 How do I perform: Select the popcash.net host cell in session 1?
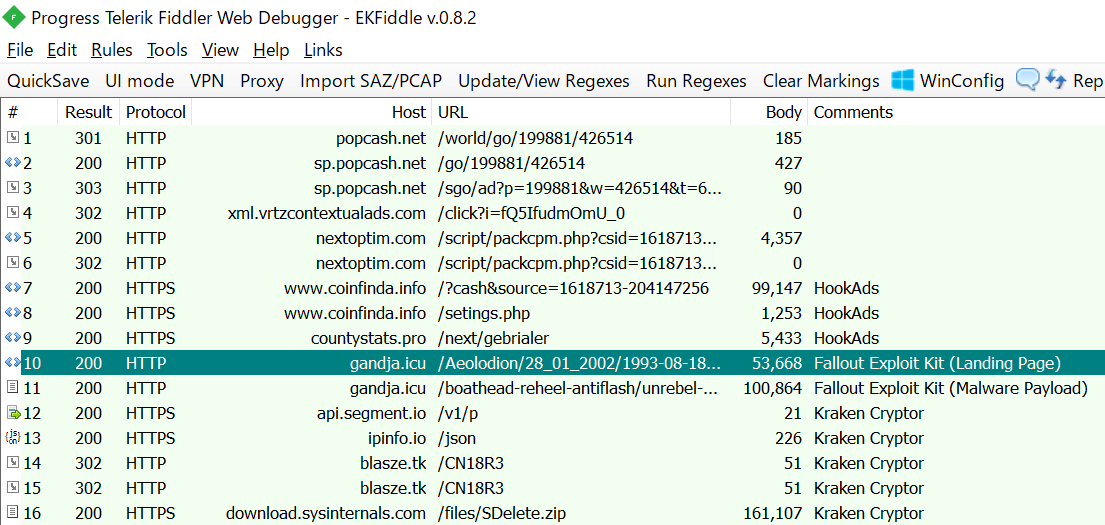tap(381, 138)
